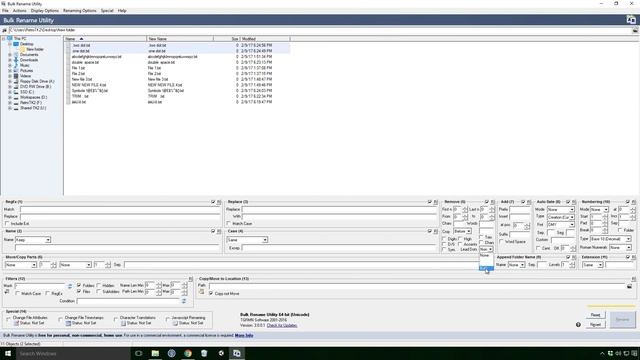Click Check for Updates link

(x=282, y=325)
